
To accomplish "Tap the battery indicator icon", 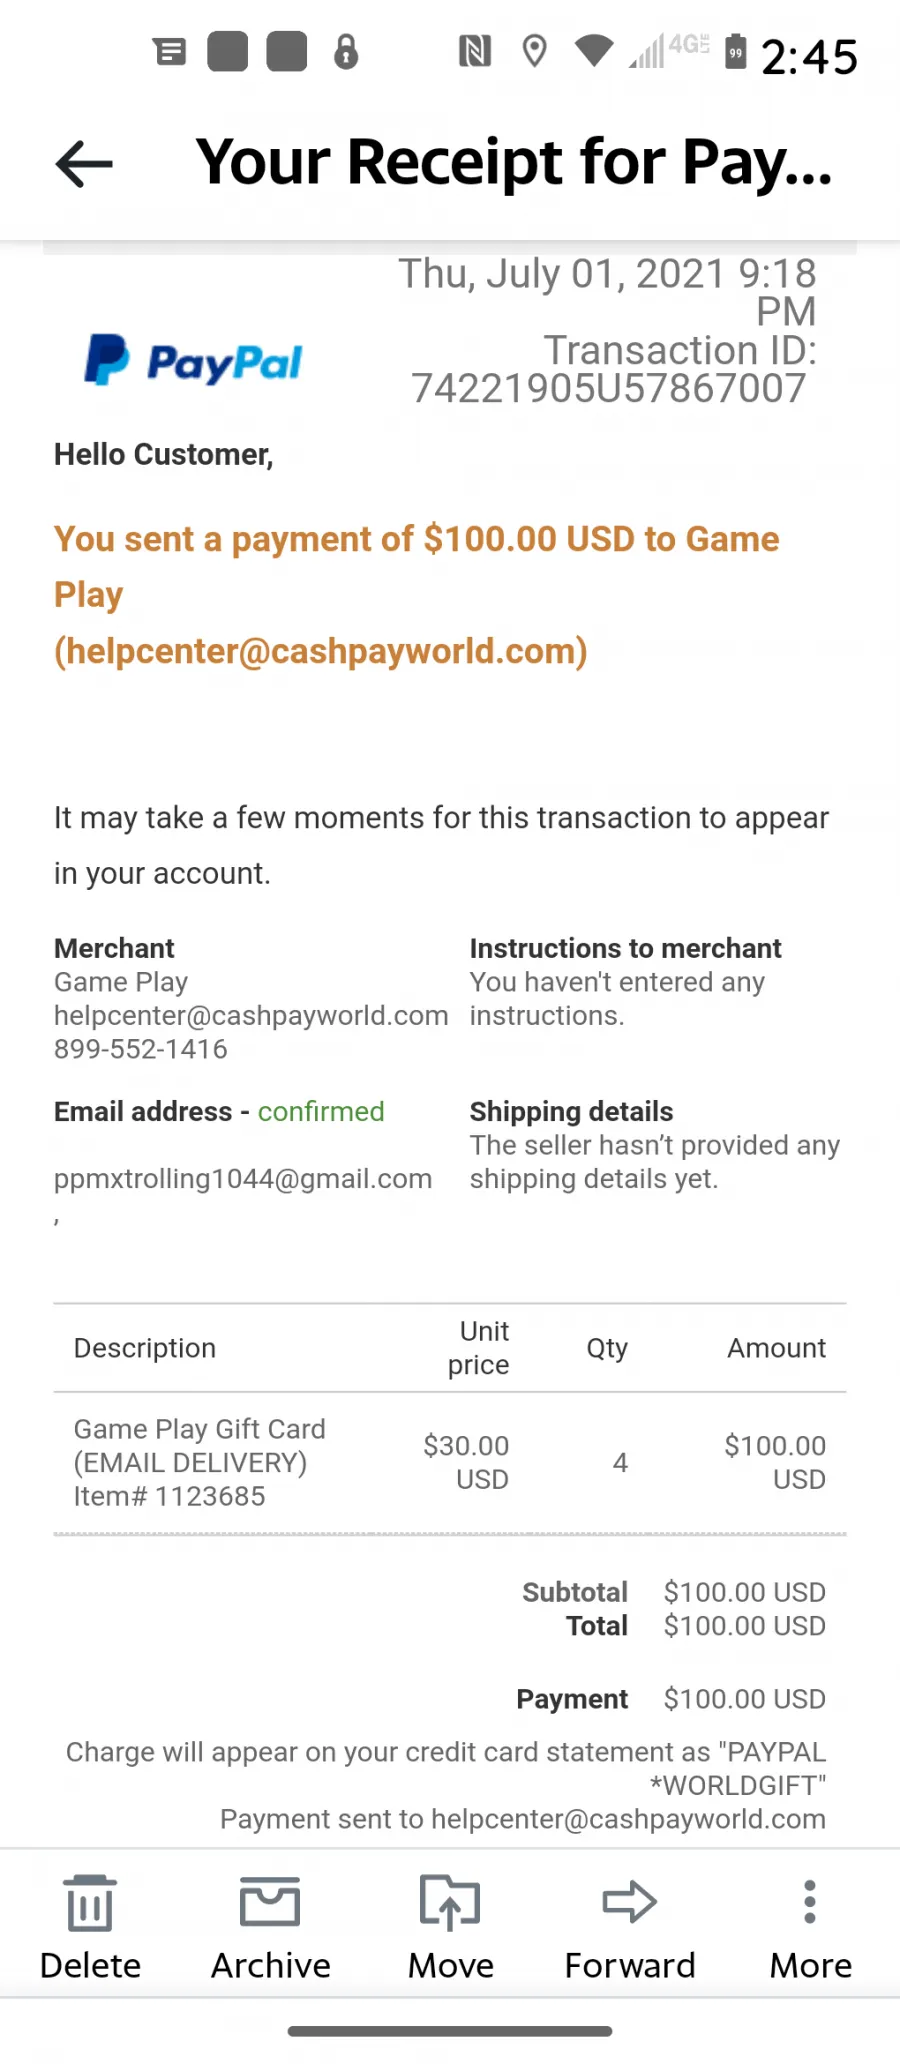I will coord(735,51).
